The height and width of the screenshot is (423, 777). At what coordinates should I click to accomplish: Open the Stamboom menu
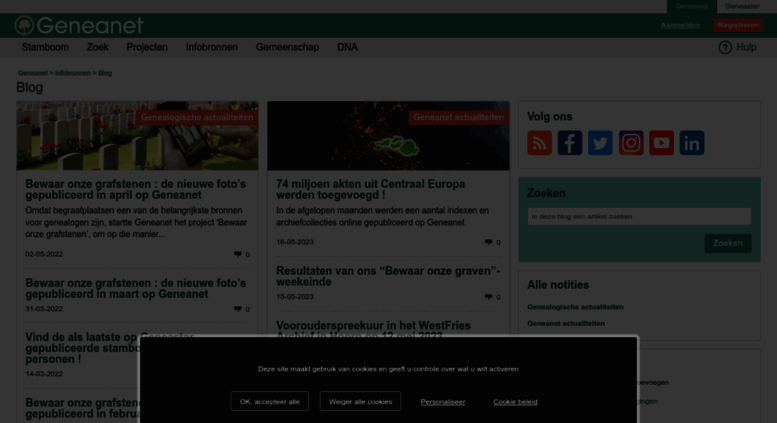[x=45, y=47]
